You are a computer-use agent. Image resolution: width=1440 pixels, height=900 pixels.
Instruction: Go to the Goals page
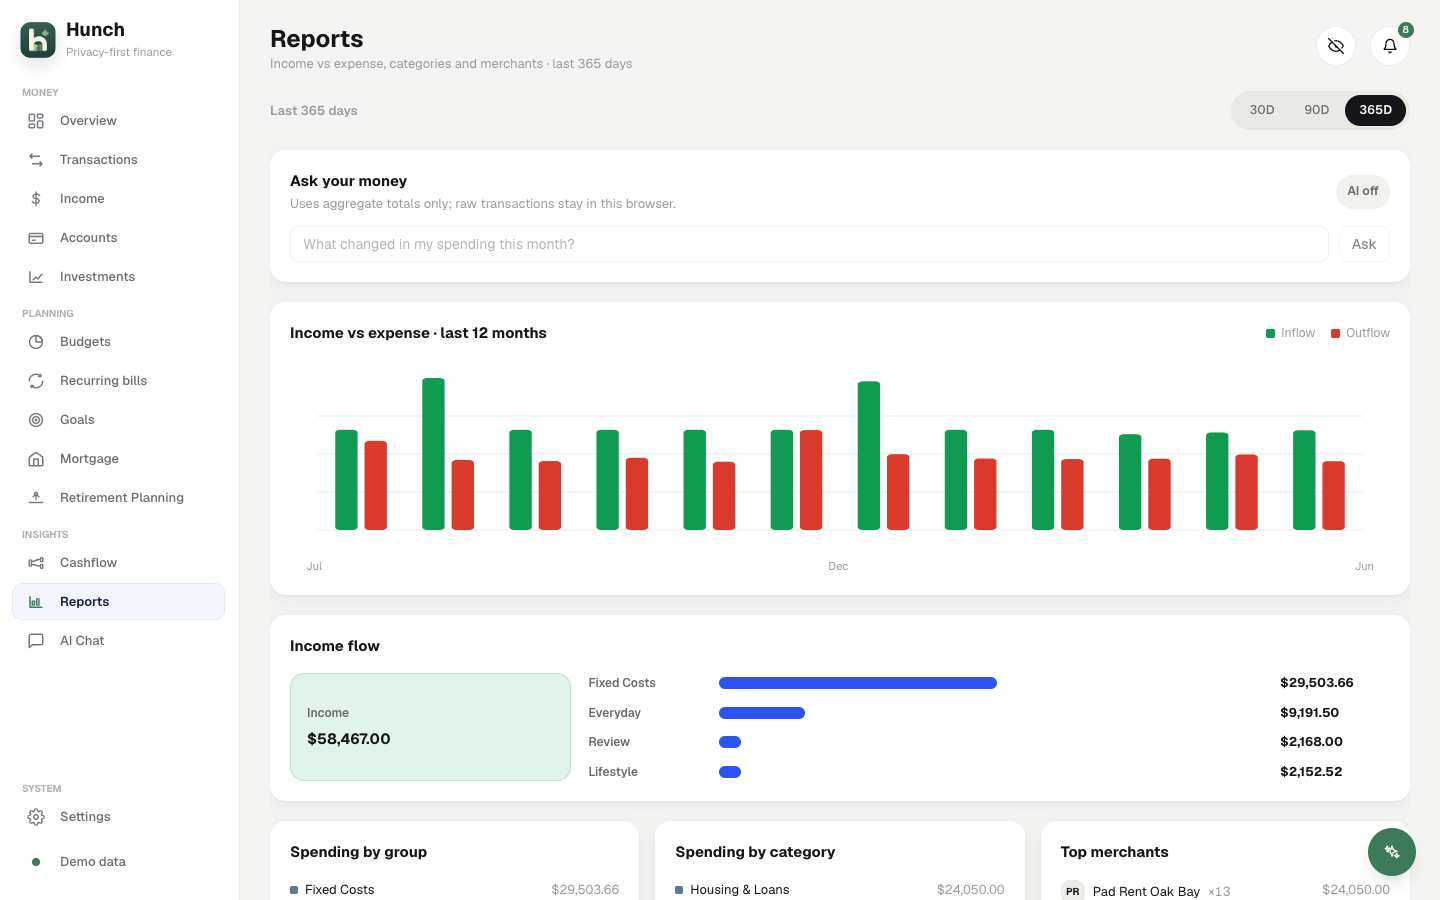[77, 420]
